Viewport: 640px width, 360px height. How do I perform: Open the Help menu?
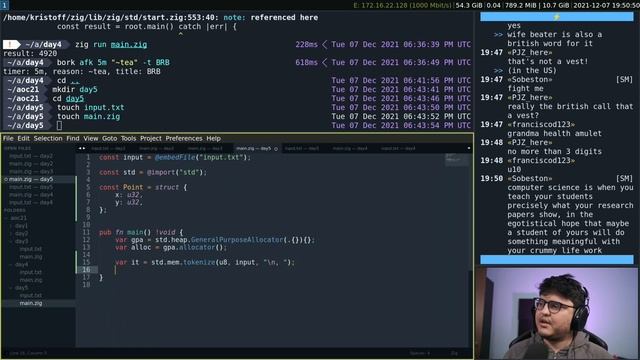click(x=213, y=138)
